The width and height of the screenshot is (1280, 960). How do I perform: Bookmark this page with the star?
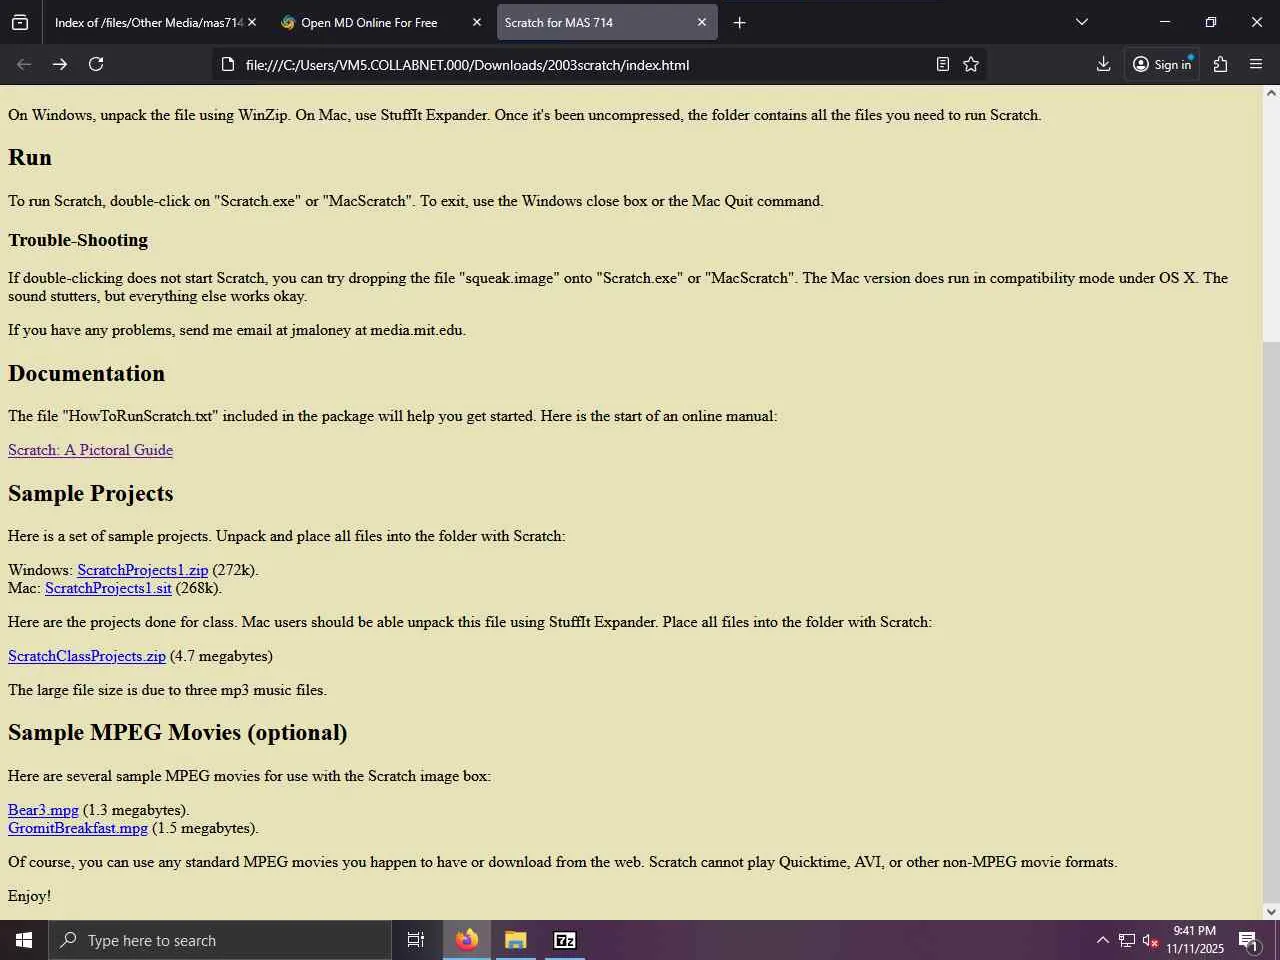[x=971, y=64]
